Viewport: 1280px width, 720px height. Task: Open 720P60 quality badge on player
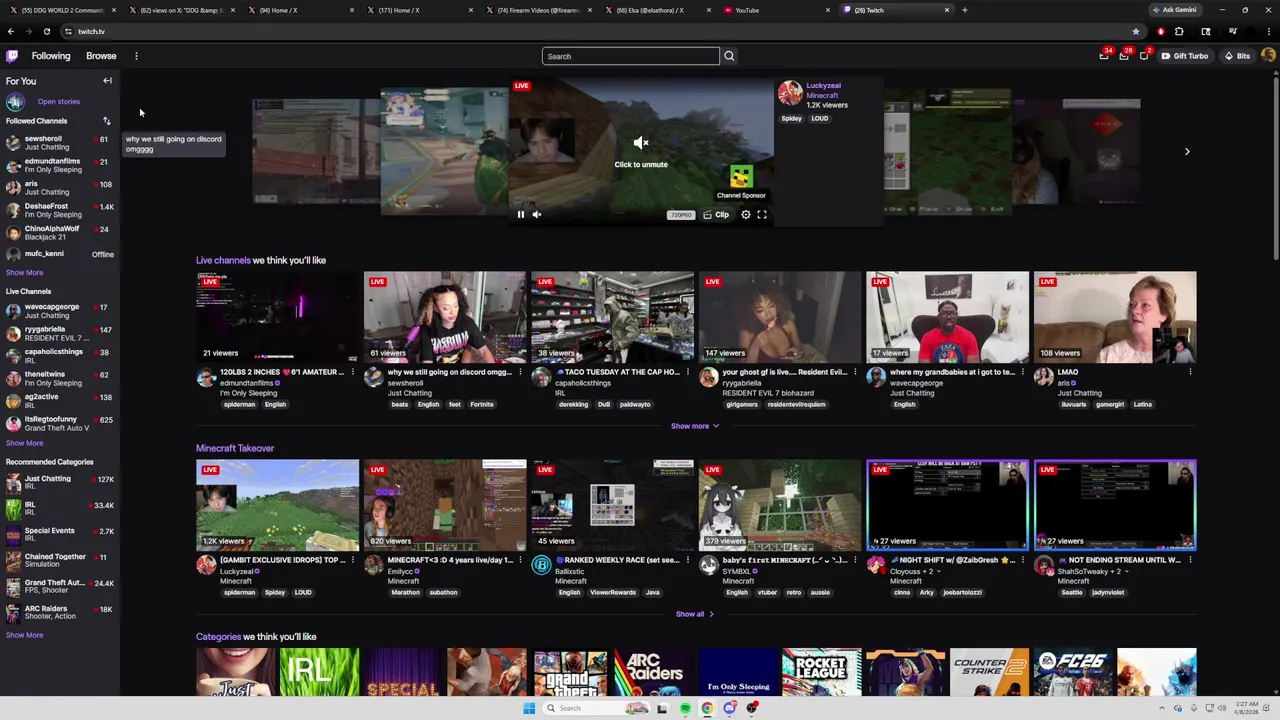point(681,214)
